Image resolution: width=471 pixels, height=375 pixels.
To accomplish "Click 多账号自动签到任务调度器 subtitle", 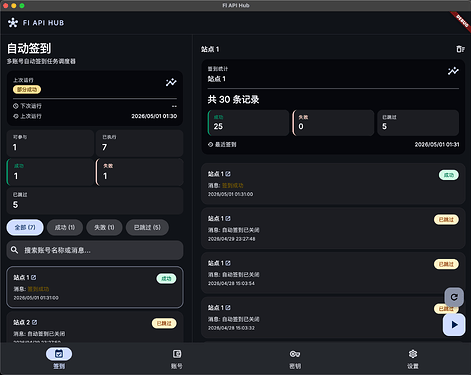I will coord(41,61).
